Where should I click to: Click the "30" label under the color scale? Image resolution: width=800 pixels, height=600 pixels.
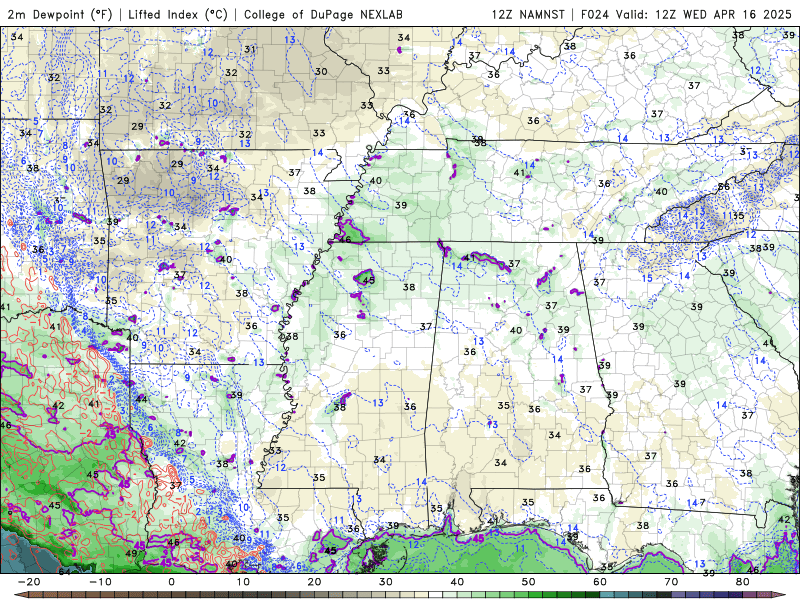[x=386, y=582]
